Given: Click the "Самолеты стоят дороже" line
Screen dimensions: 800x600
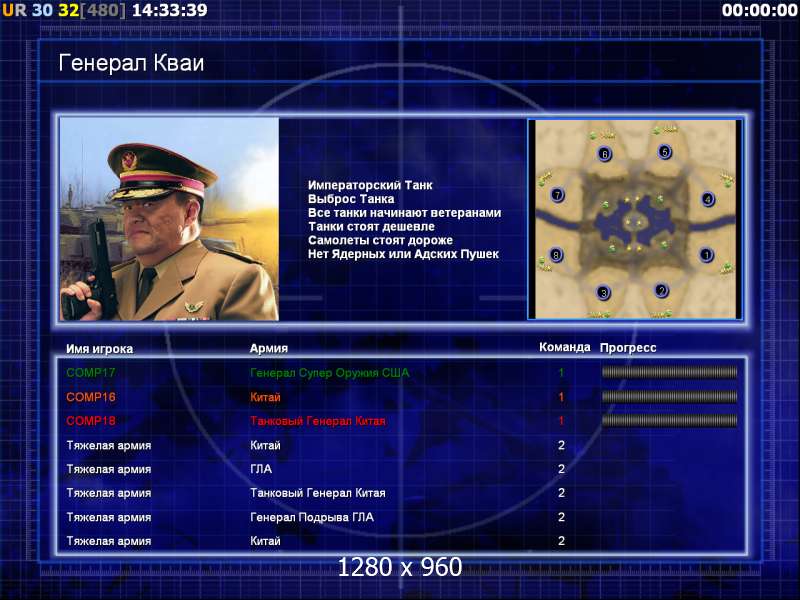Looking at the screenshot, I should [x=380, y=240].
